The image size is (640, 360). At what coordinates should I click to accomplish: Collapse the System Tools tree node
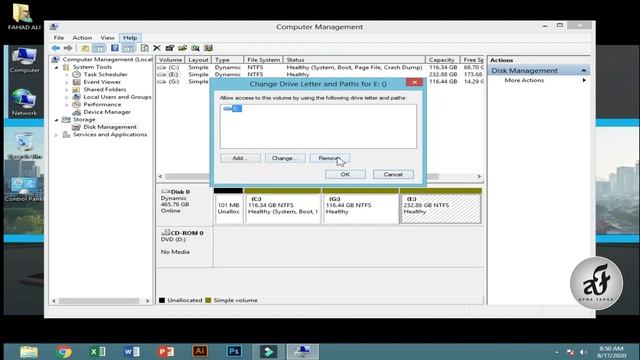click(57, 67)
